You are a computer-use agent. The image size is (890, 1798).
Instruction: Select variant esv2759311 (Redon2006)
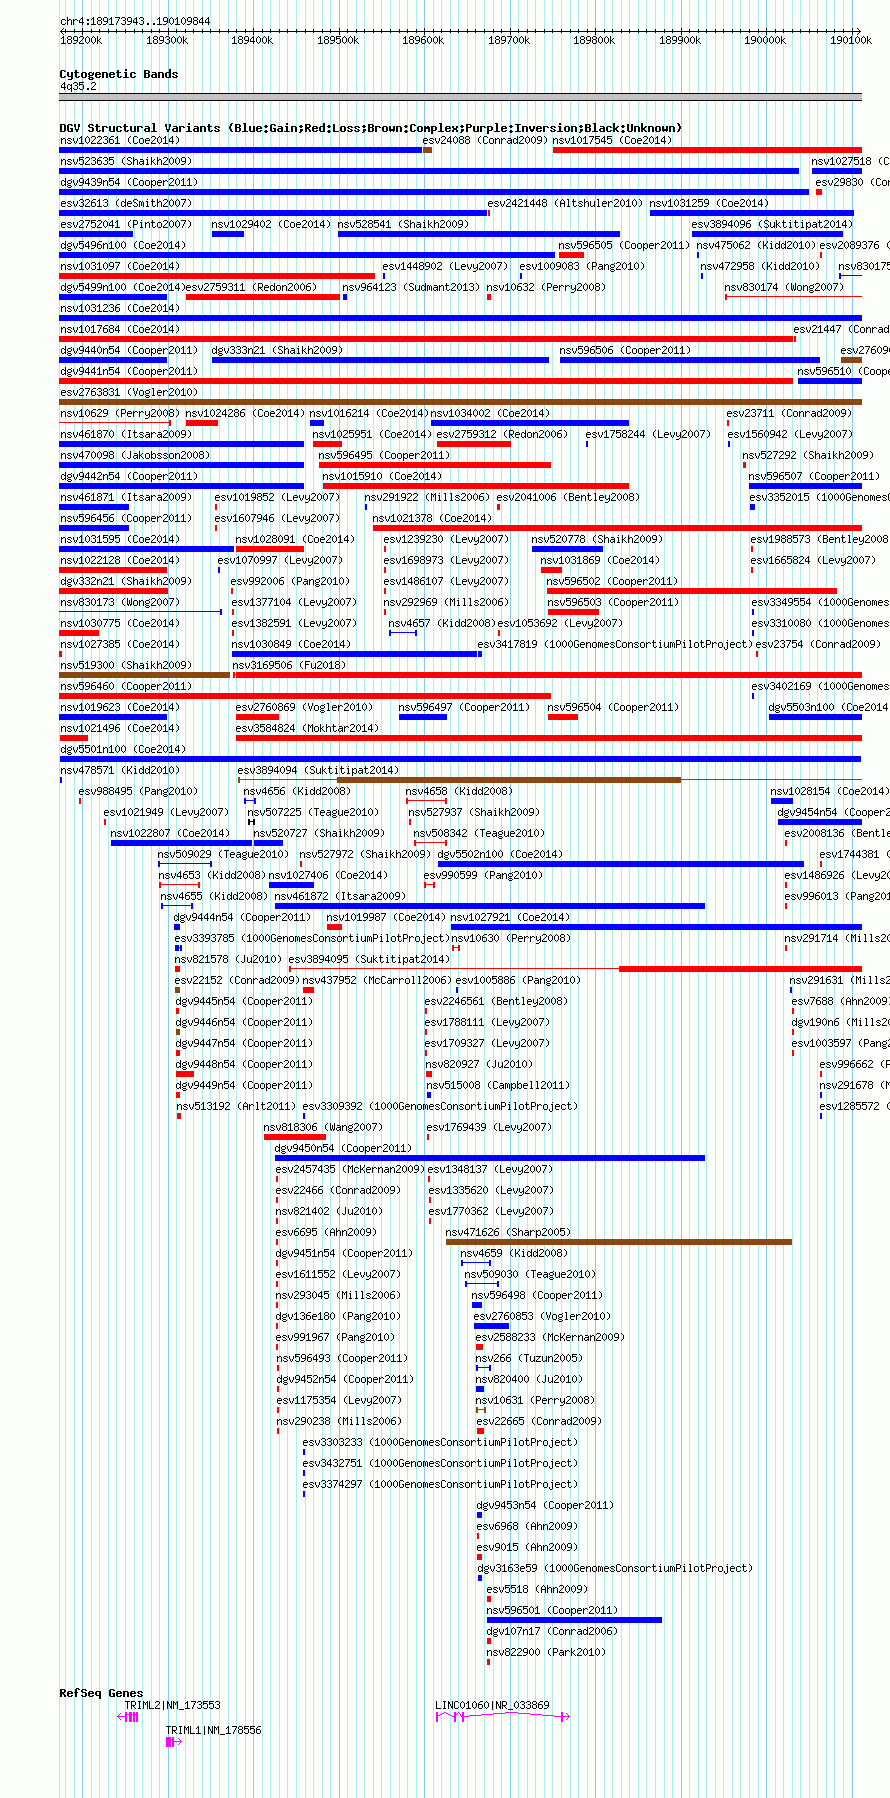coord(251,287)
